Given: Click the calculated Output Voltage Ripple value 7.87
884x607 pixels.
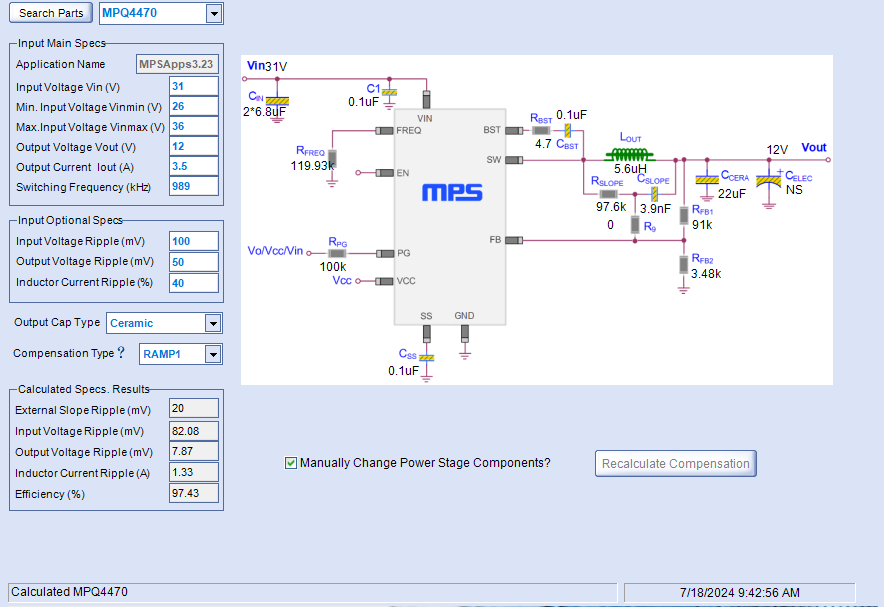Looking at the screenshot, I should click(193, 451).
